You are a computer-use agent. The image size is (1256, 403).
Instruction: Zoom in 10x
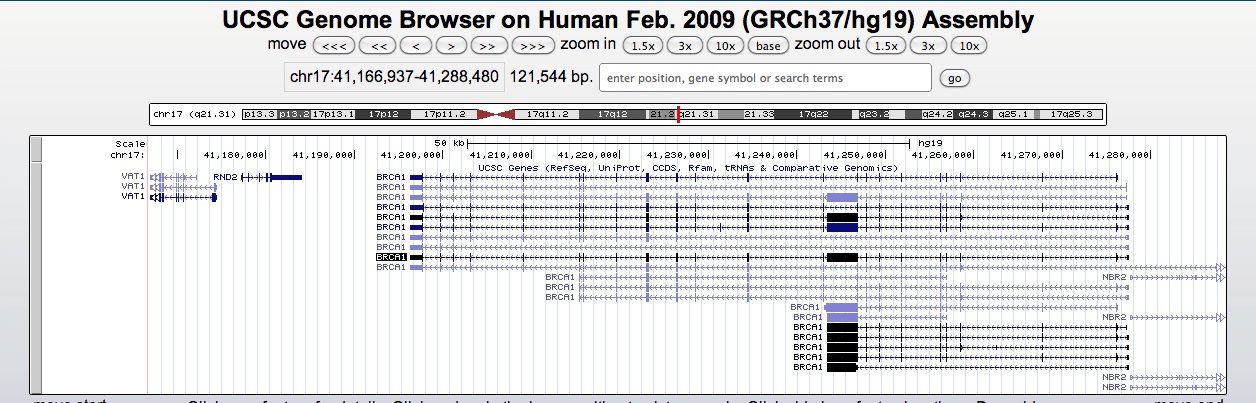pos(725,46)
